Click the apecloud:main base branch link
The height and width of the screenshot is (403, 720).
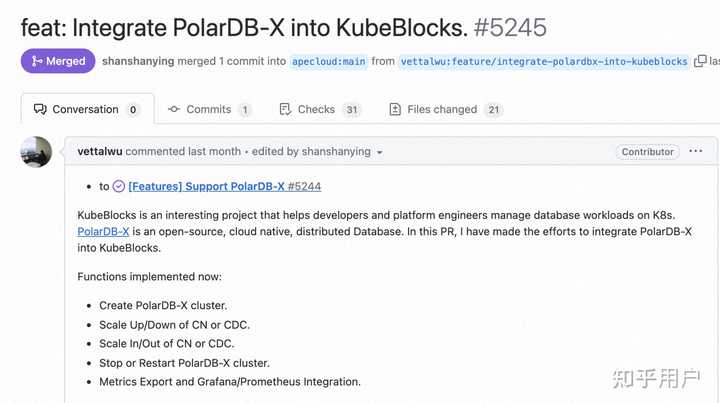(x=328, y=61)
